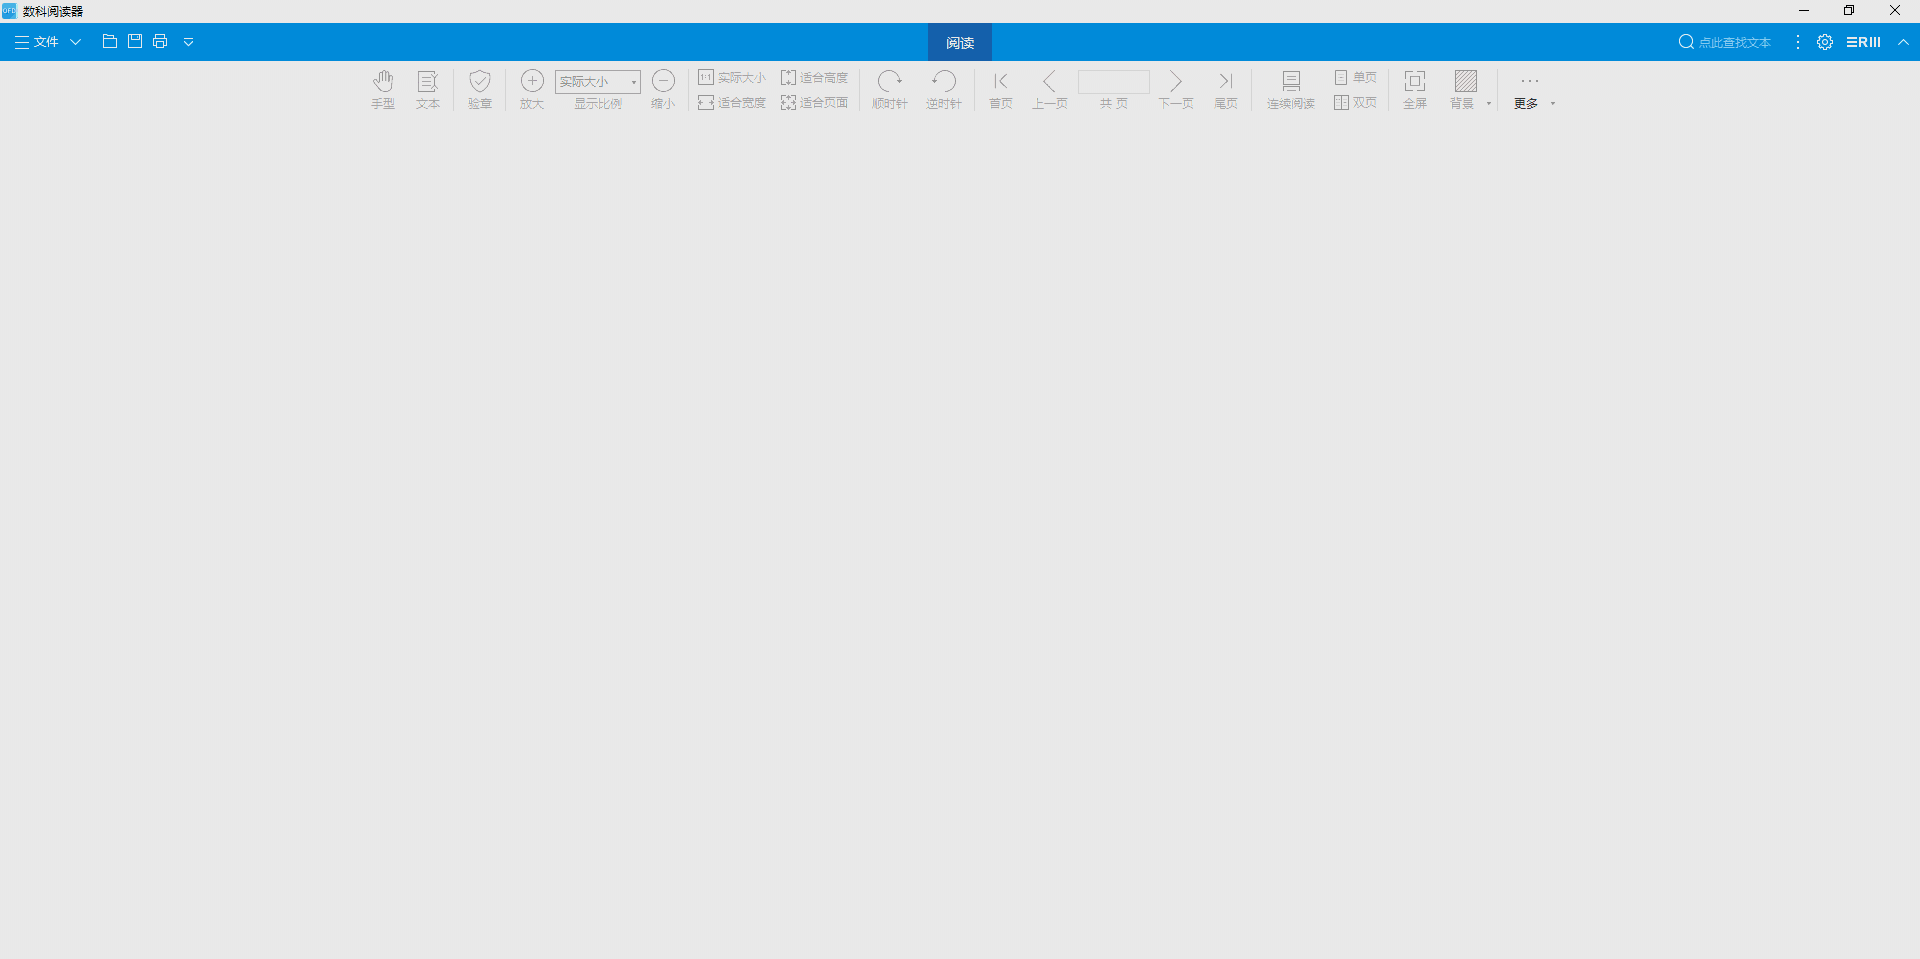
Task: Click the page number input box
Action: [1114, 81]
